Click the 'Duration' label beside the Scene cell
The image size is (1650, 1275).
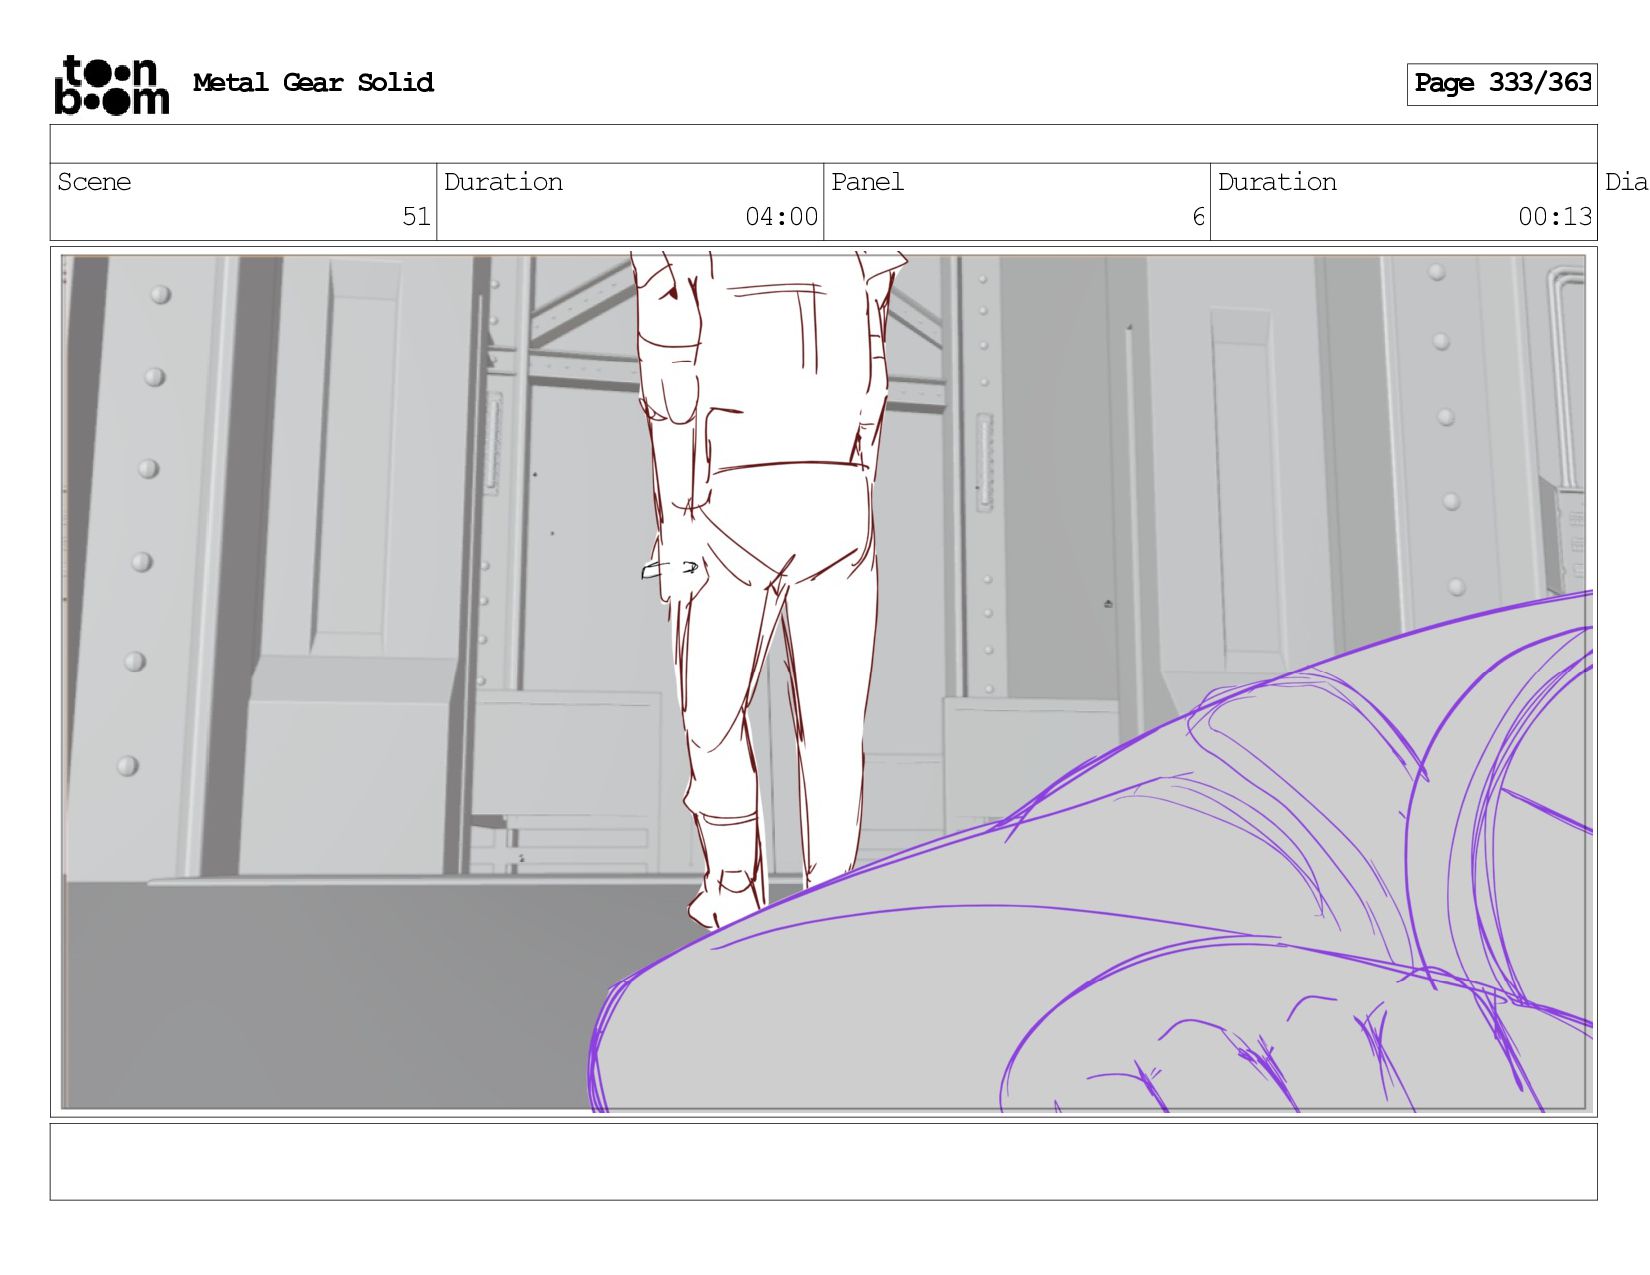click(503, 182)
